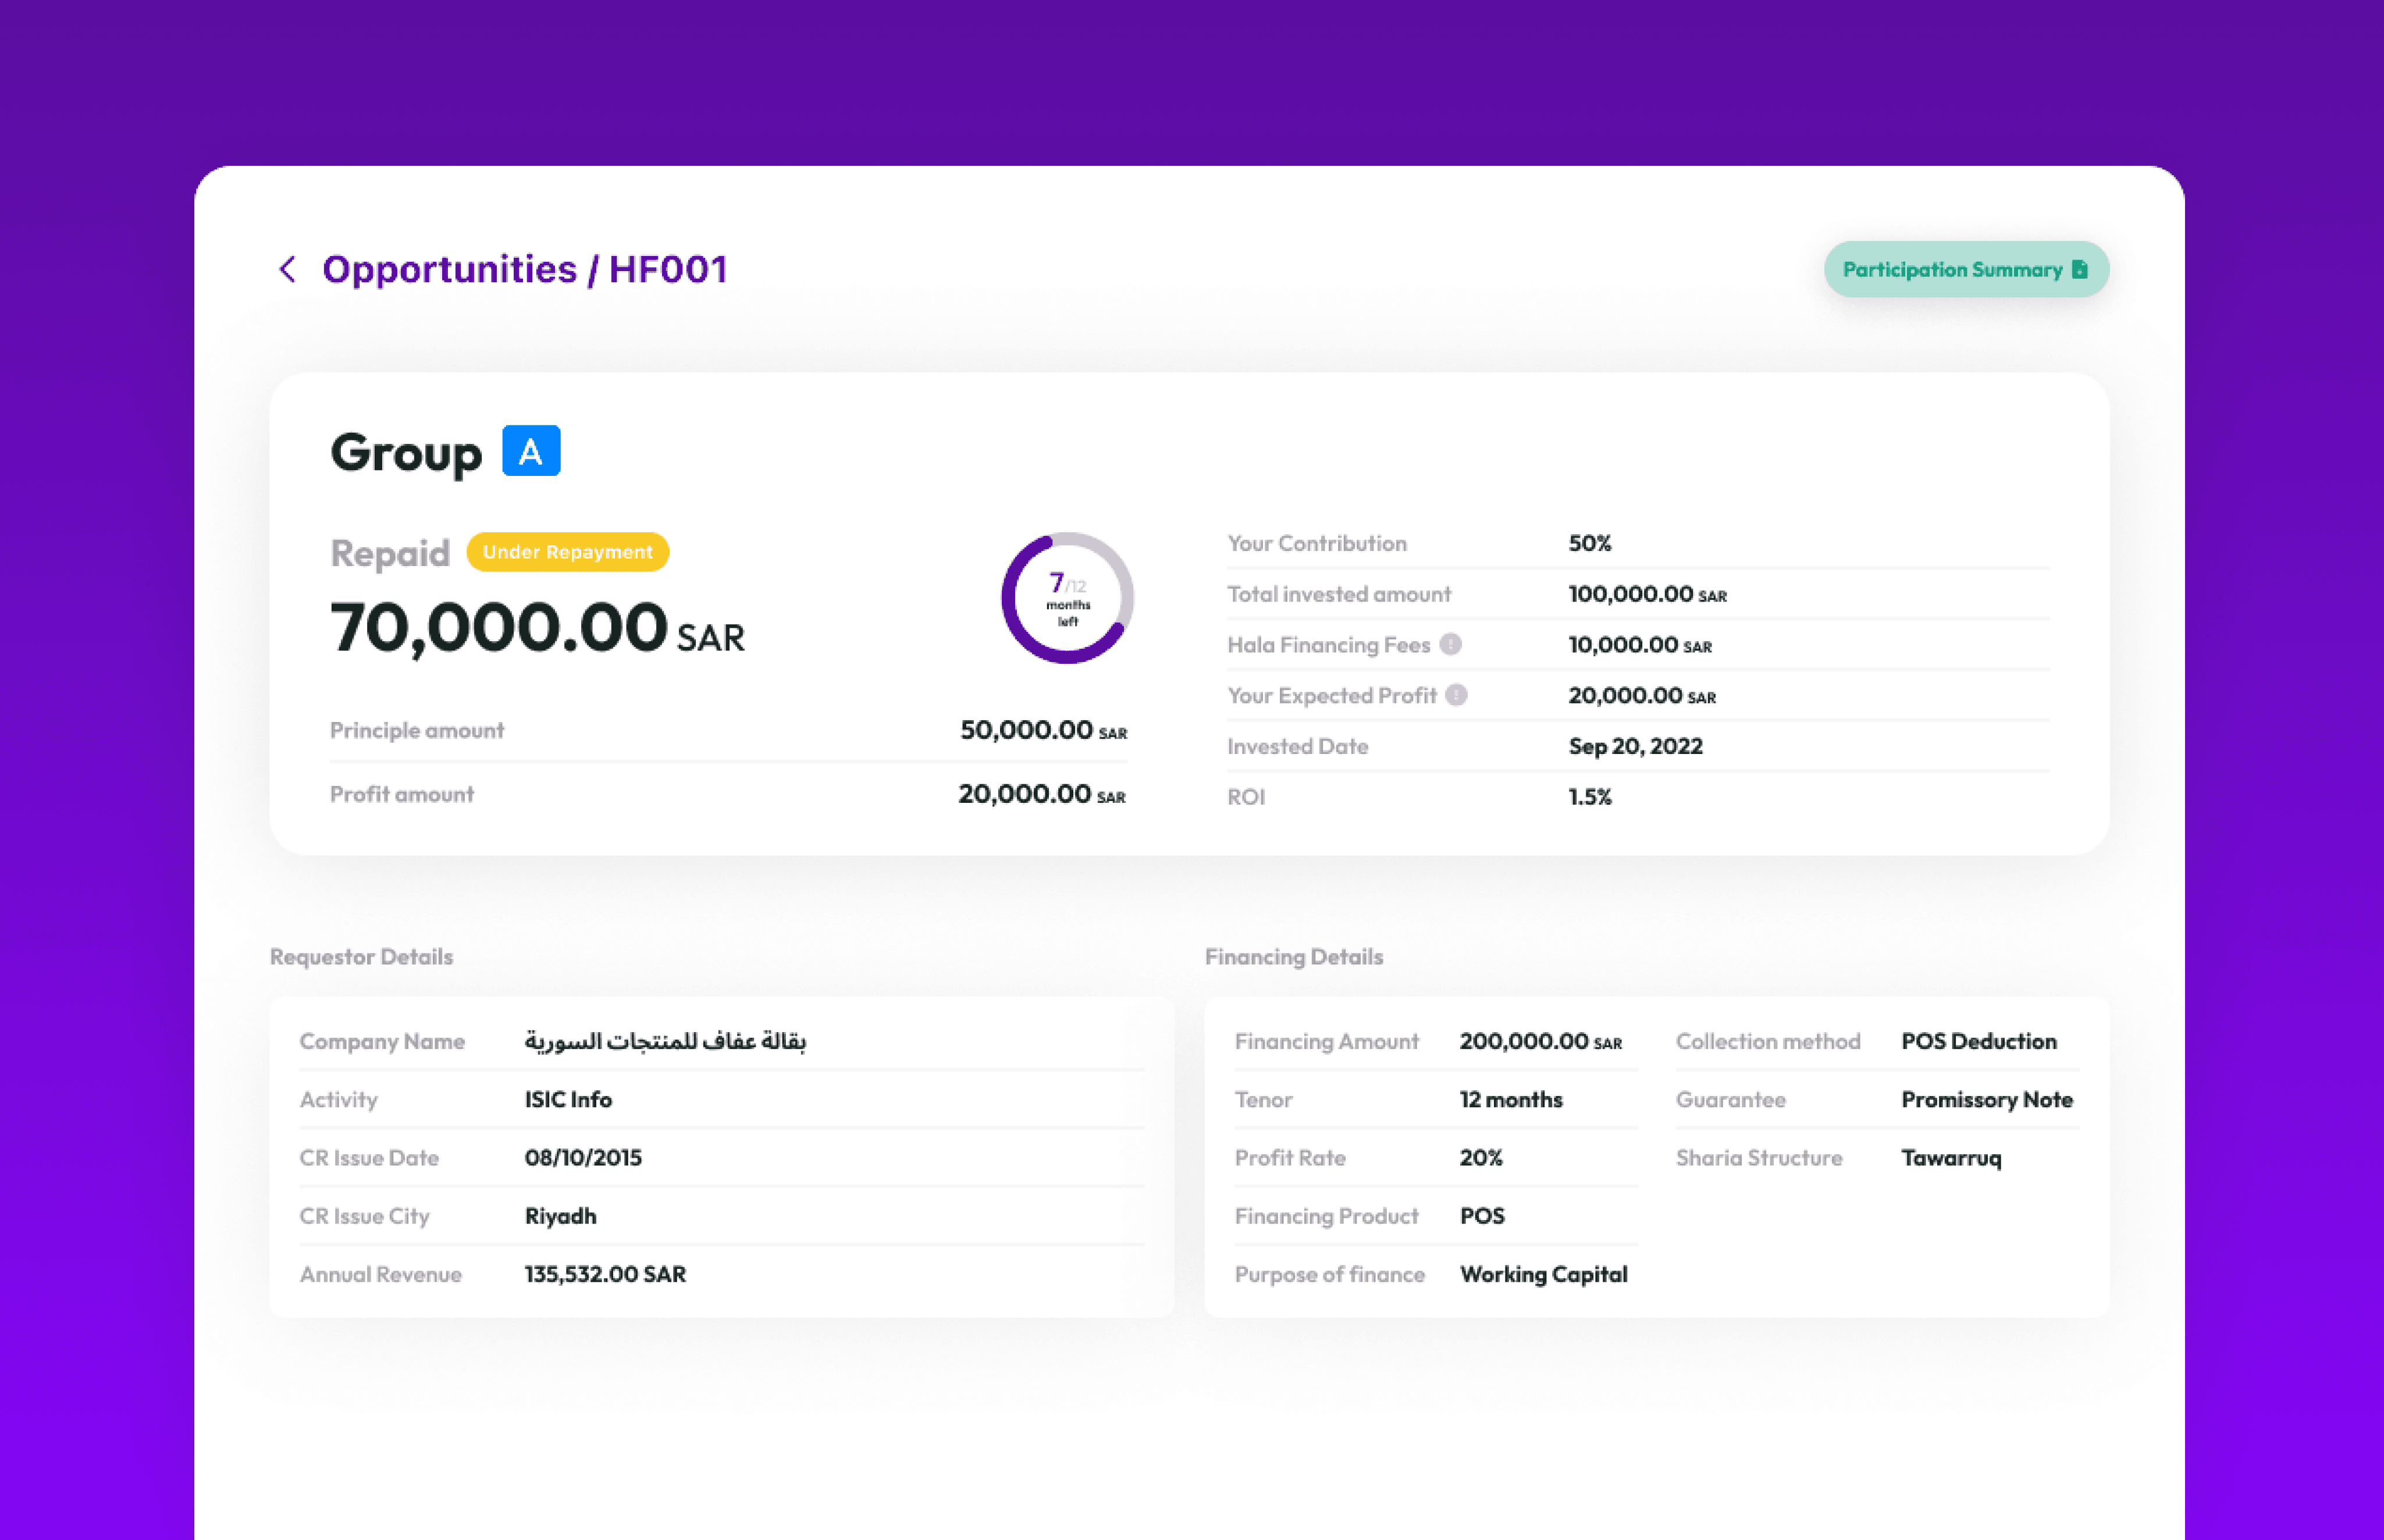The width and height of the screenshot is (2384, 1540).
Task: Click the Under Repayment status badge
Action: coord(568,552)
